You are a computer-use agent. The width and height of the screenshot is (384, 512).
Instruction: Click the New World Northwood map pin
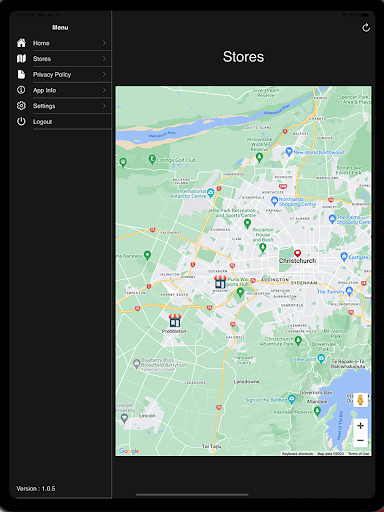pyautogui.click(x=289, y=151)
